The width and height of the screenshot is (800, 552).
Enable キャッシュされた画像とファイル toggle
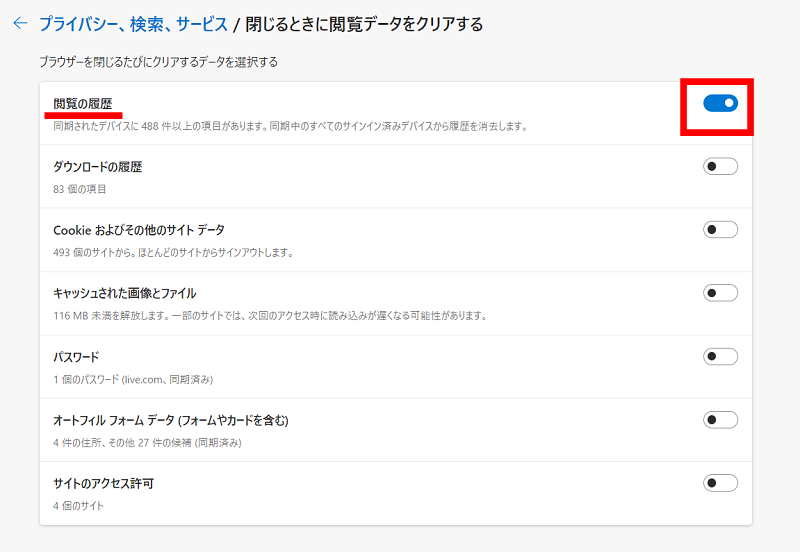click(720, 293)
